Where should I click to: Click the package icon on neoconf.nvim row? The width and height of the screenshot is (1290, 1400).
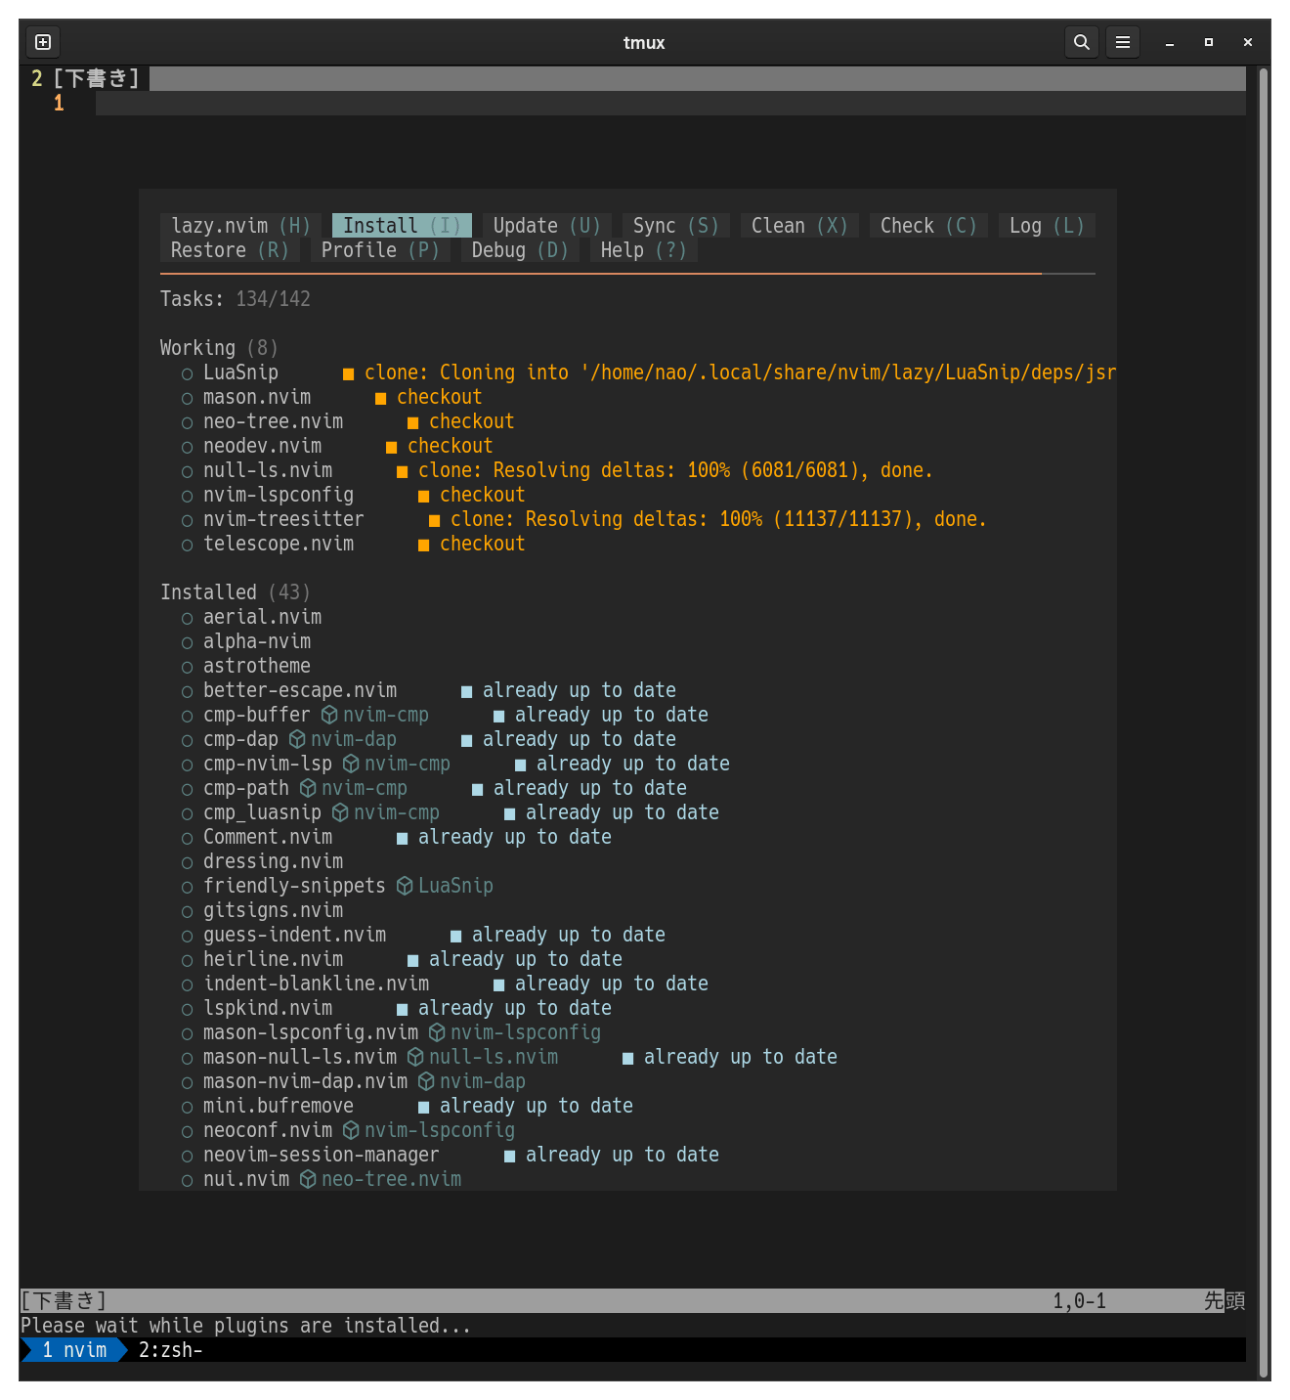coord(351,1130)
